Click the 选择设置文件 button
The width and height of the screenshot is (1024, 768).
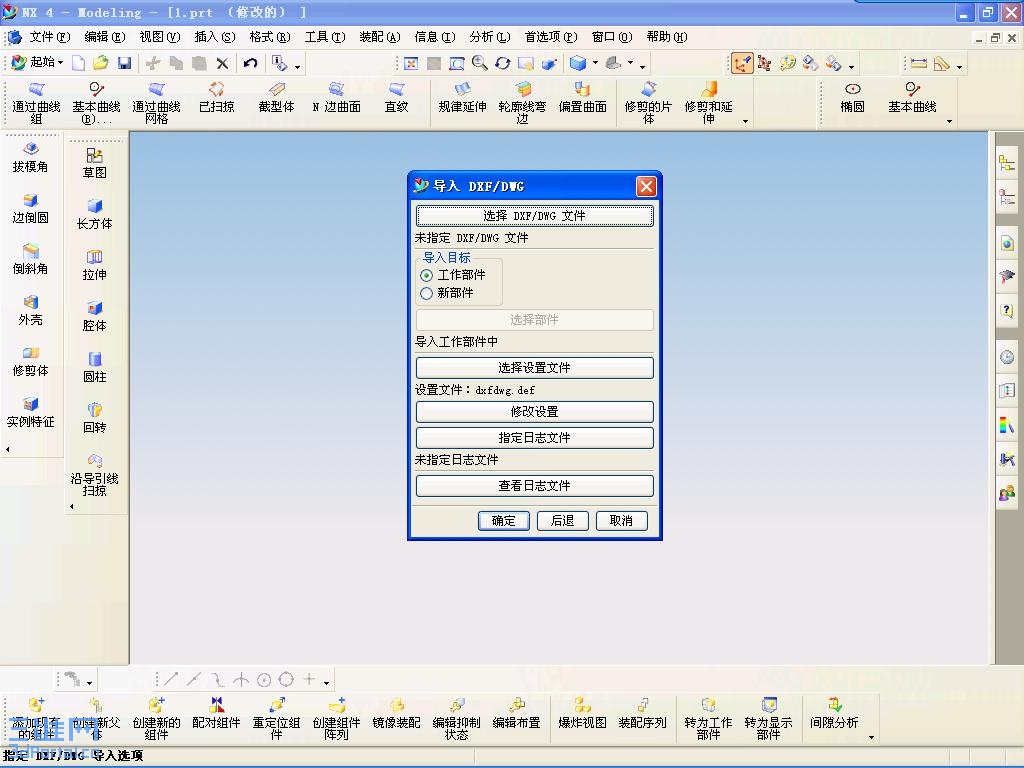tap(534, 368)
